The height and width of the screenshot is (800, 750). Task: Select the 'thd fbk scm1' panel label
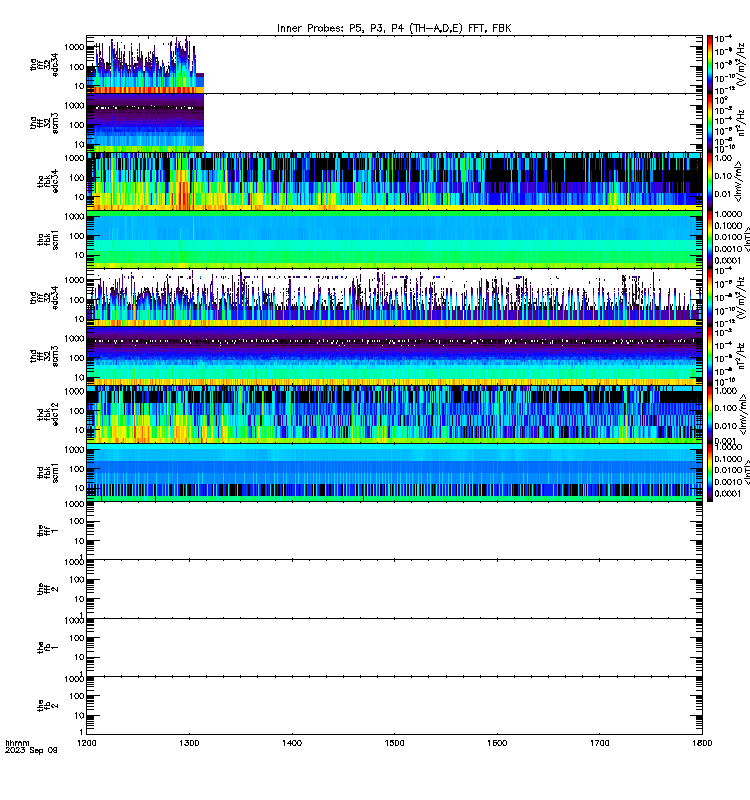(x=48, y=472)
